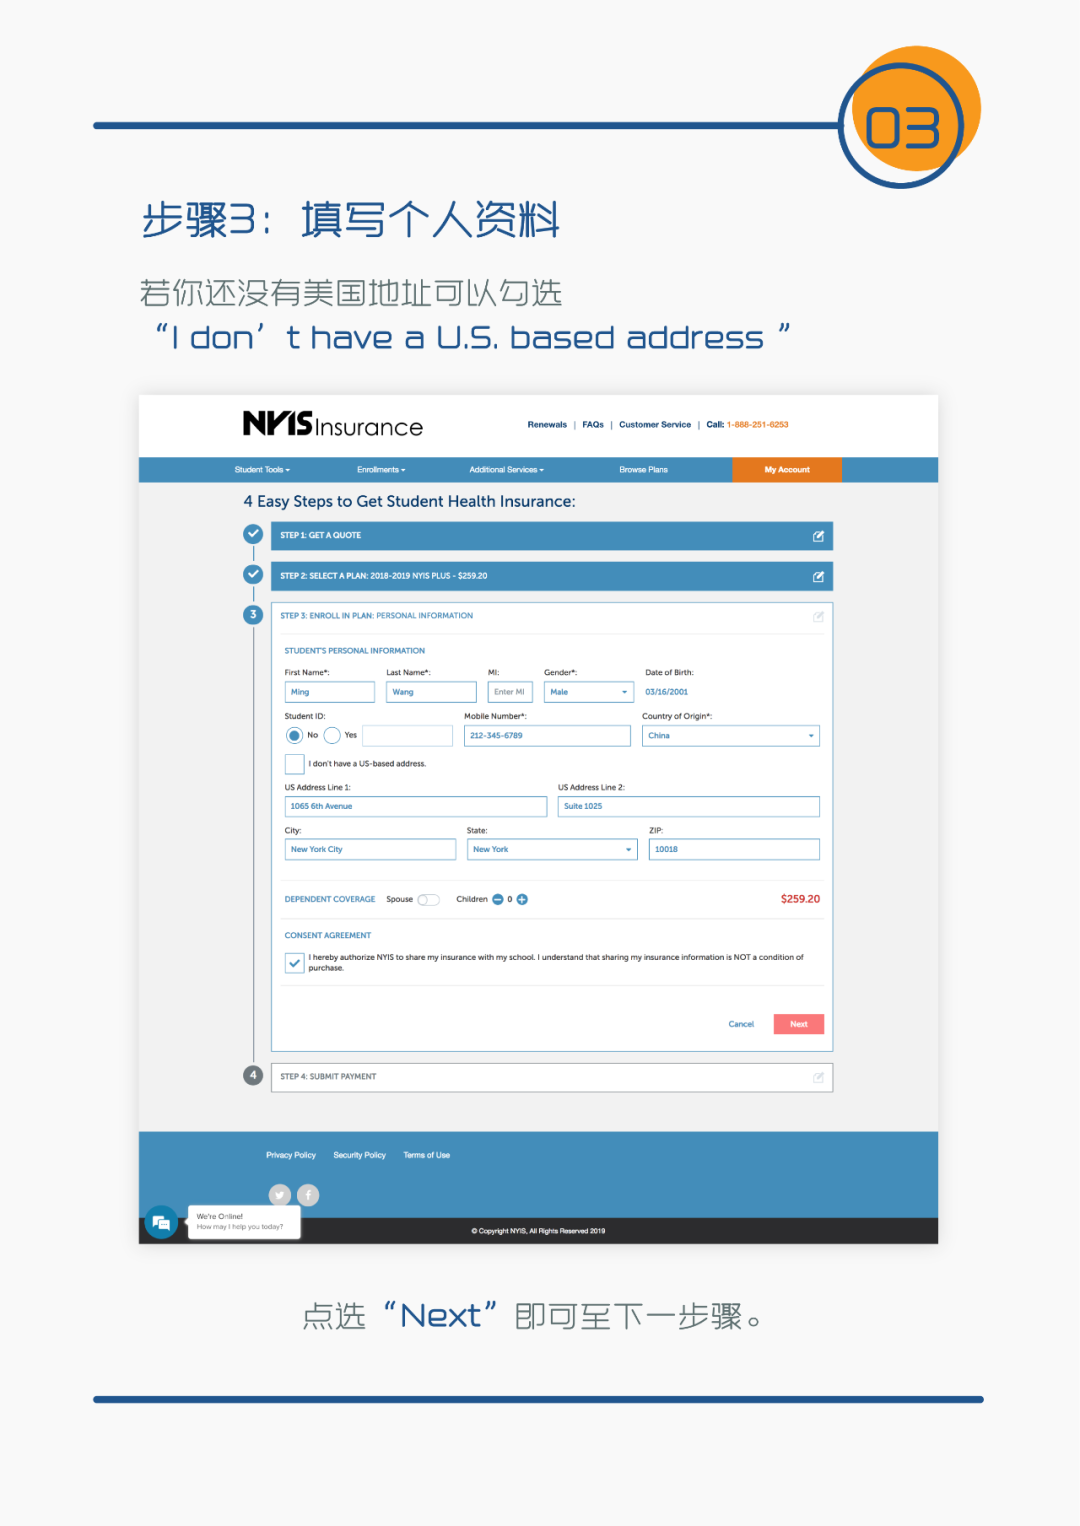
Task: Toggle the Spouse coverage switch
Action: coord(428,899)
